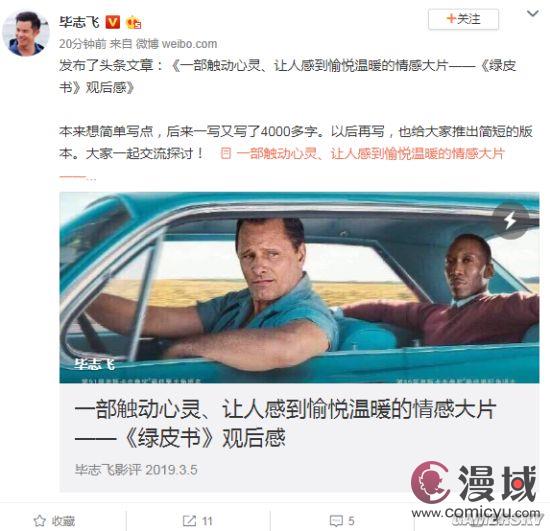The height and width of the screenshot is (531, 550).
Task: Open the weibo.com source link
Action: pos(189,44)
